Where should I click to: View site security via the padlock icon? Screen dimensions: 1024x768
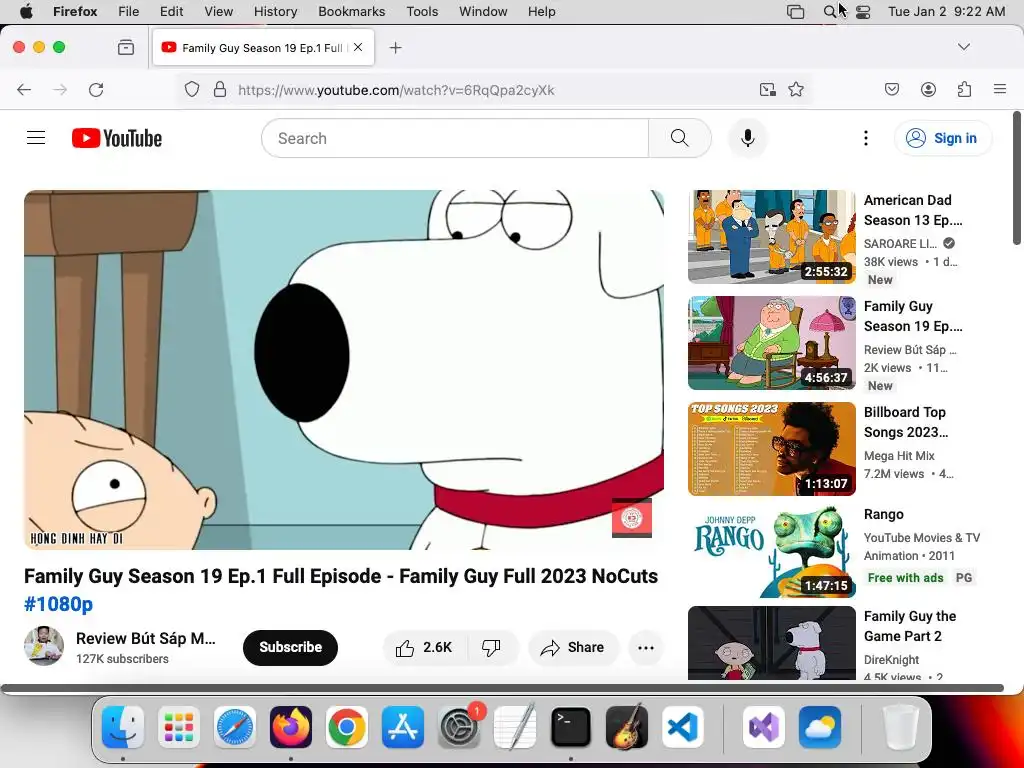point(220,89)
